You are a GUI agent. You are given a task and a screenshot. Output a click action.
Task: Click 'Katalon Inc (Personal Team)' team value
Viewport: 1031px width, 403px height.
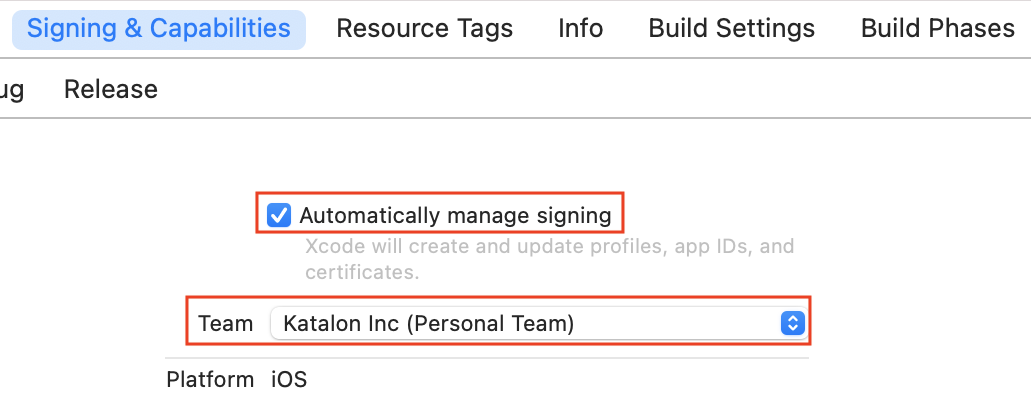click(429, 323)
